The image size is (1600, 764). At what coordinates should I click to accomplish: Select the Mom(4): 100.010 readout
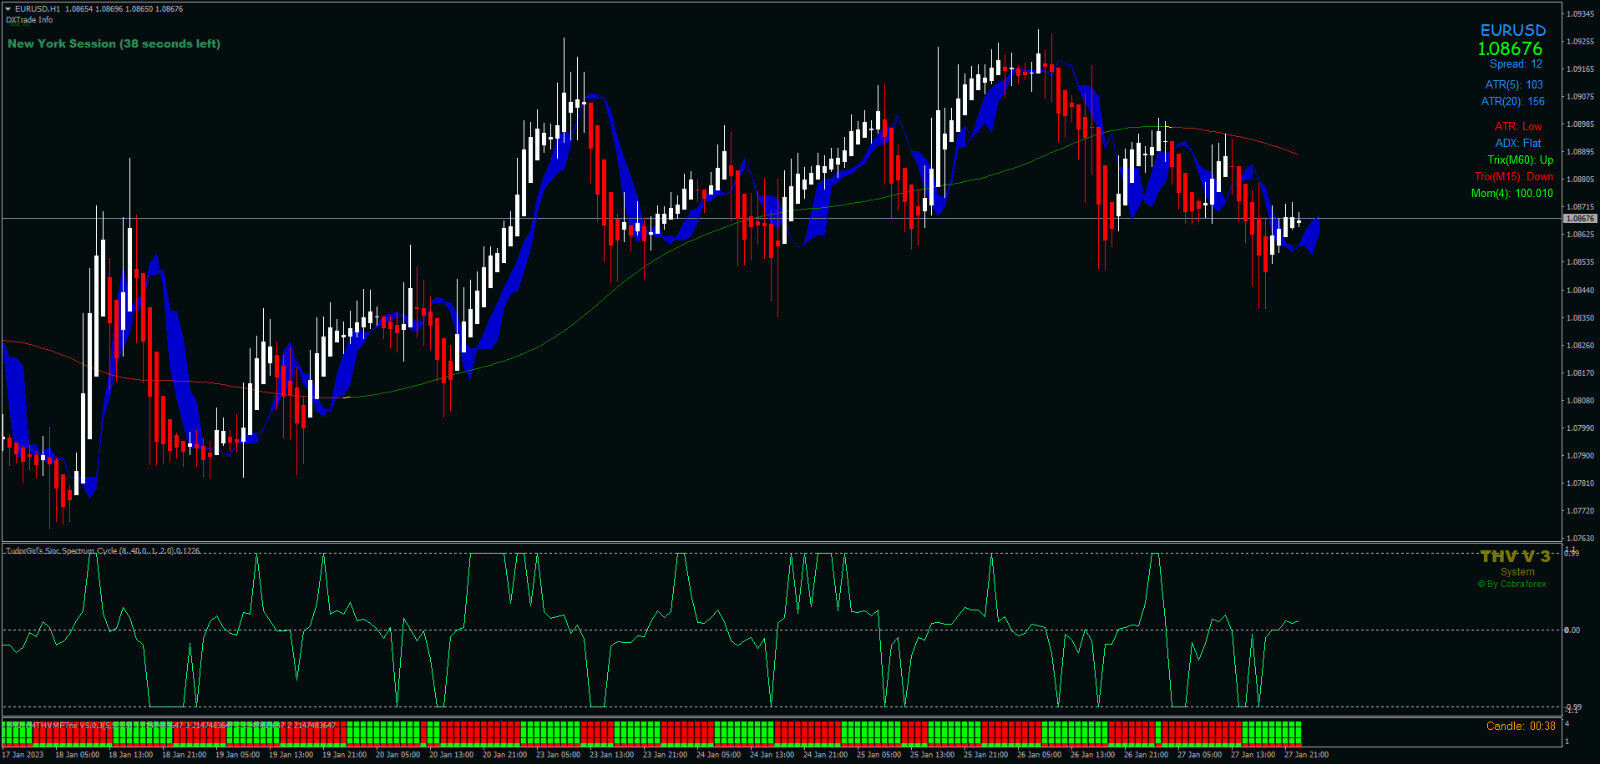pyautogui.click(x=1511, y=193)
